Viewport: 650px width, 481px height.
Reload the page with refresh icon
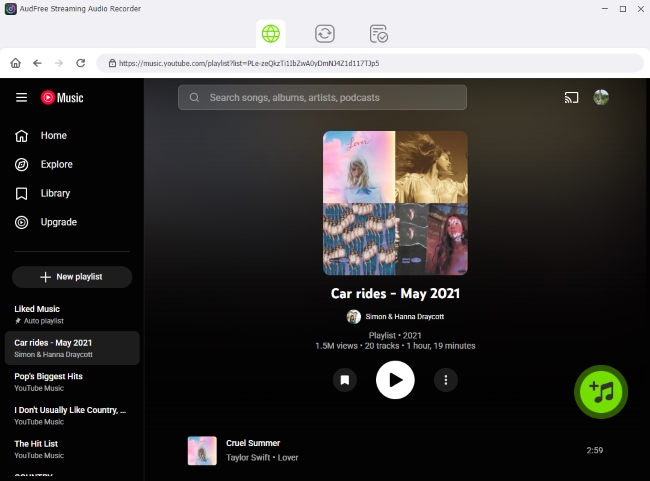click(x=80, y=63)
